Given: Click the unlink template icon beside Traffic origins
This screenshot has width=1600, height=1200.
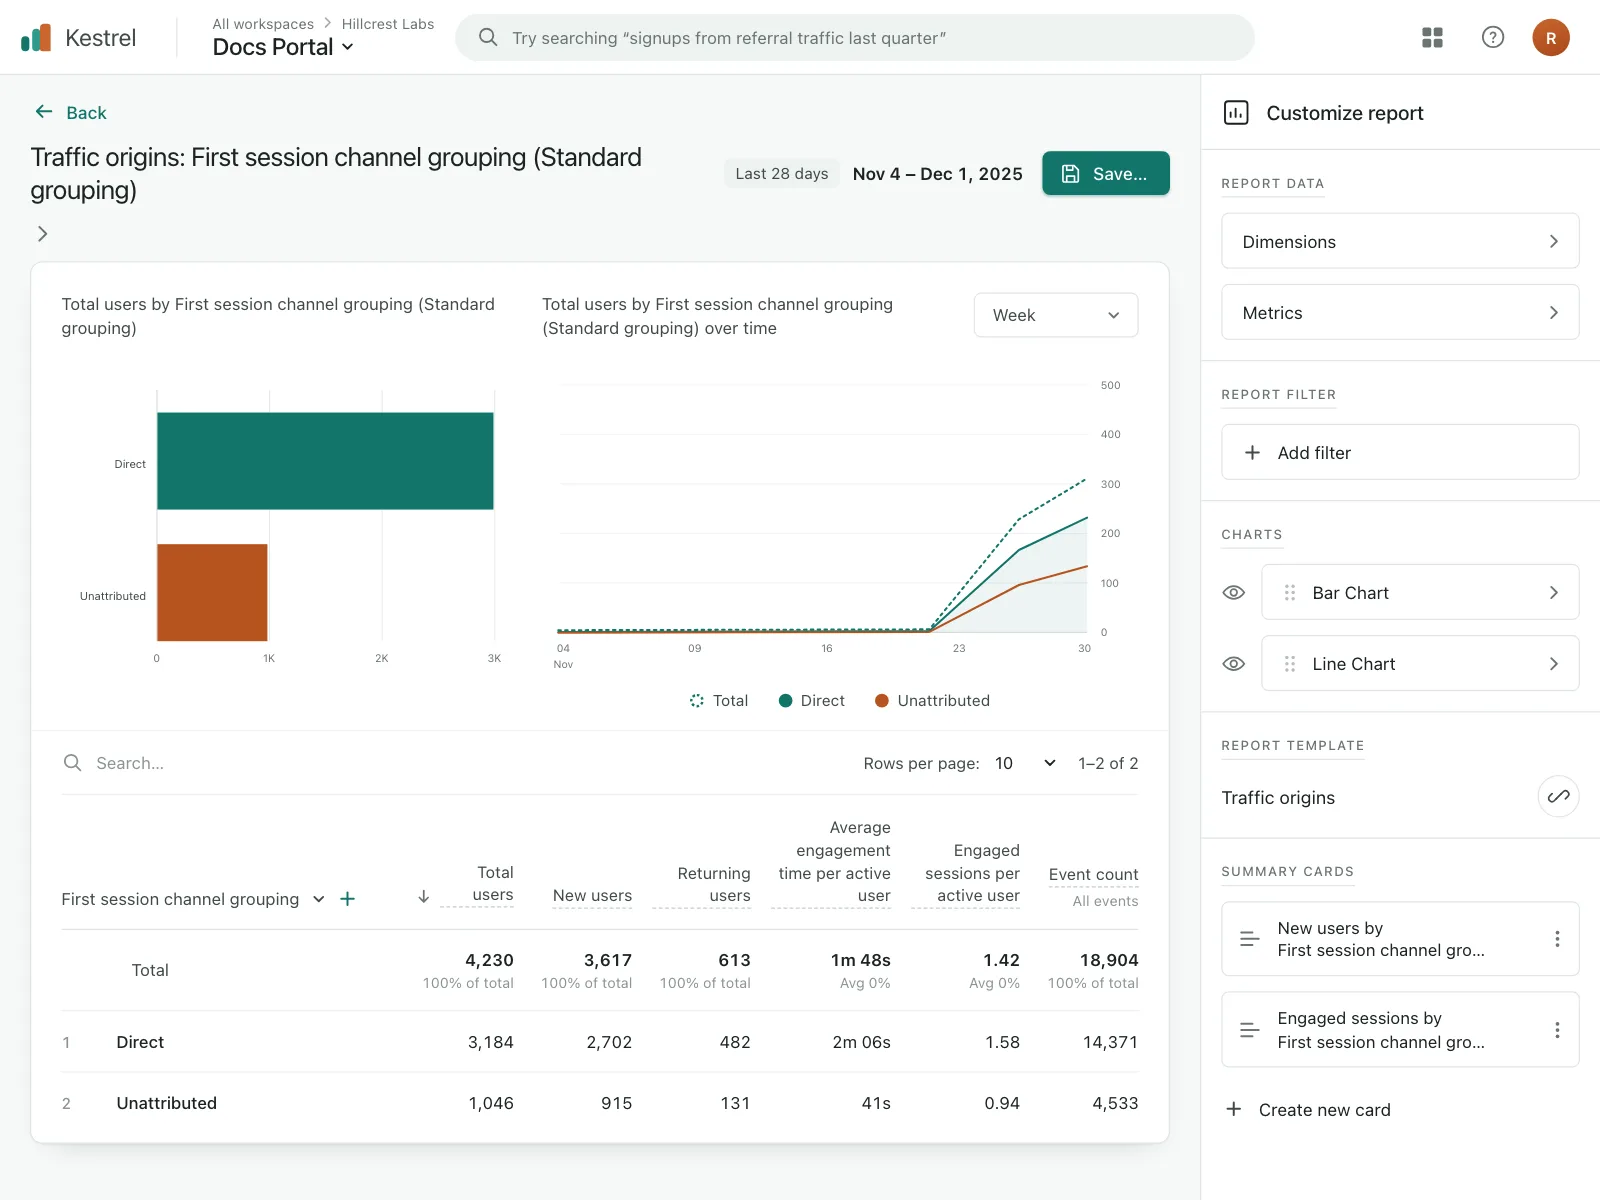Looking at the screenshot, I should coord(1558,797).
